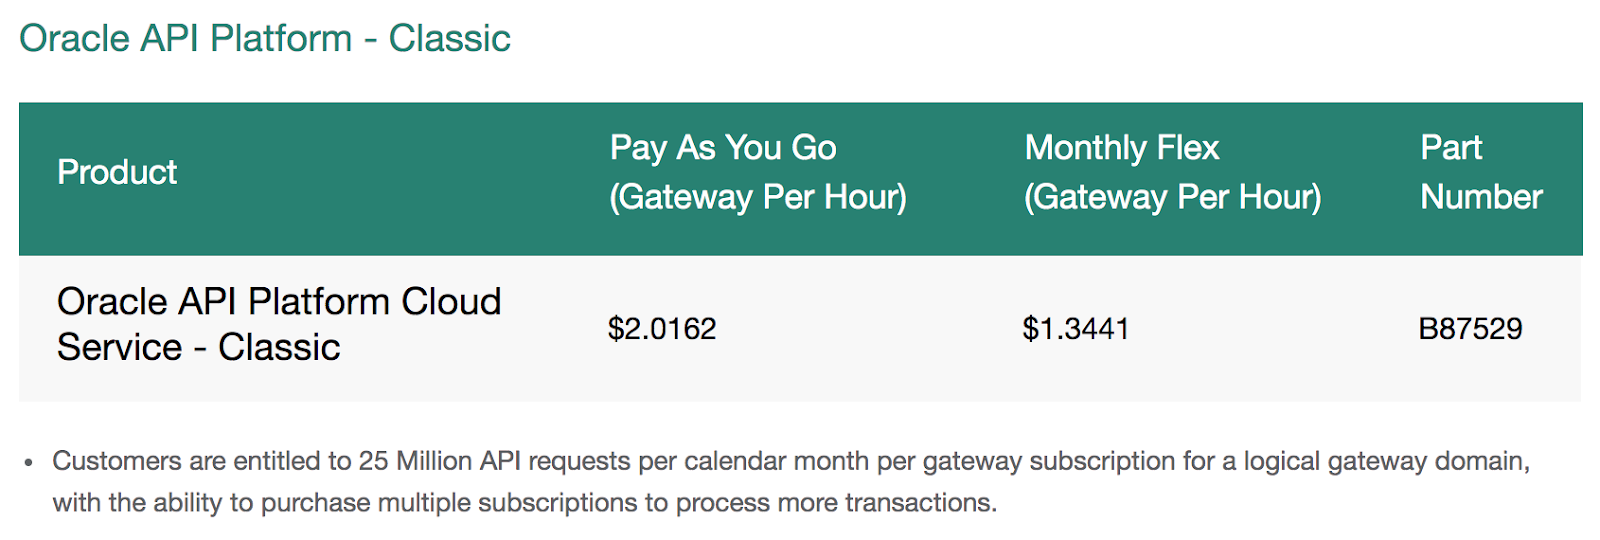This screenshot has width=1600, height=540.
Task: Click 'Service - Classic' in the product row
Action: [199, 347]
